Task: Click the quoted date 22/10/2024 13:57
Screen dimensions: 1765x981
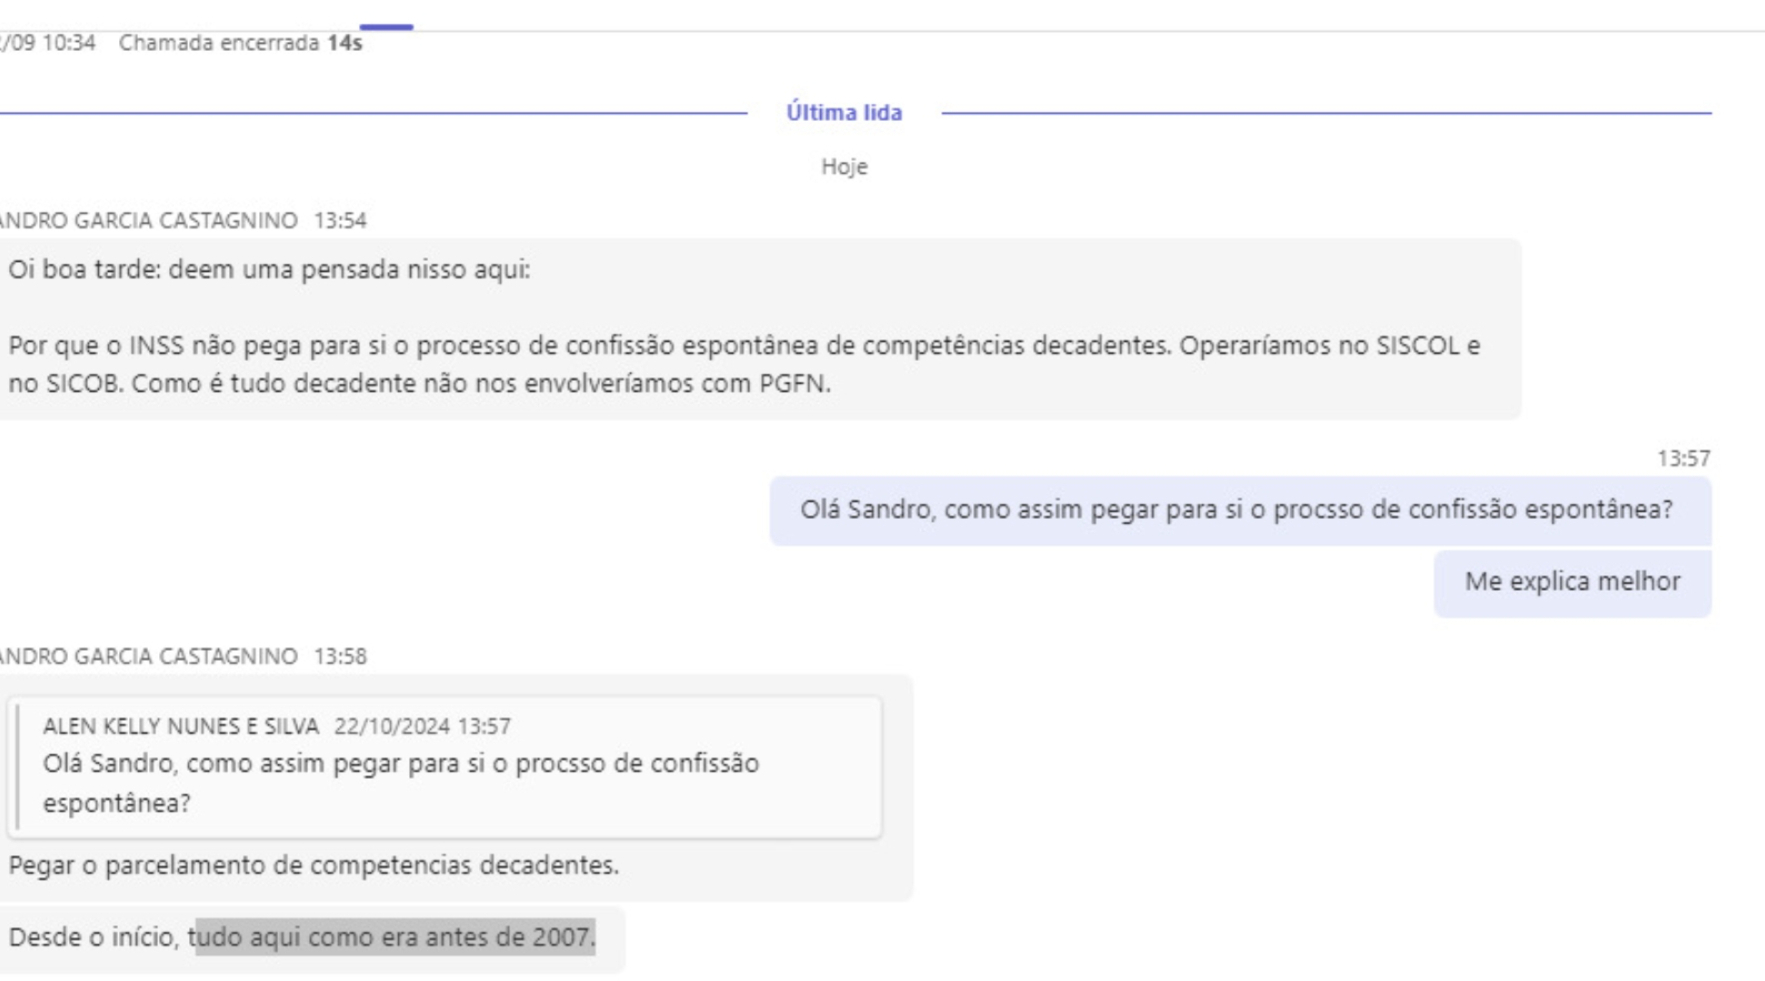Action: [422, 726]
